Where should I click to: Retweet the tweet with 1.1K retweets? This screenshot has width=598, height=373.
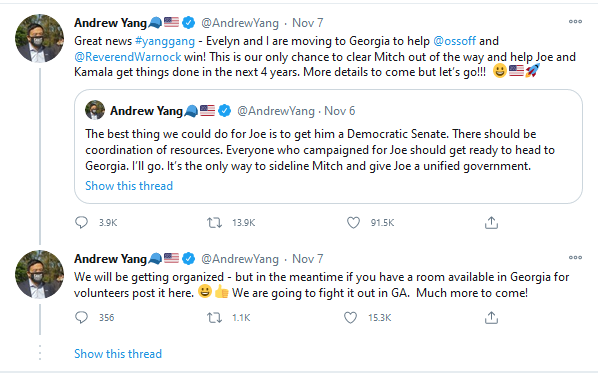(214, 317)
